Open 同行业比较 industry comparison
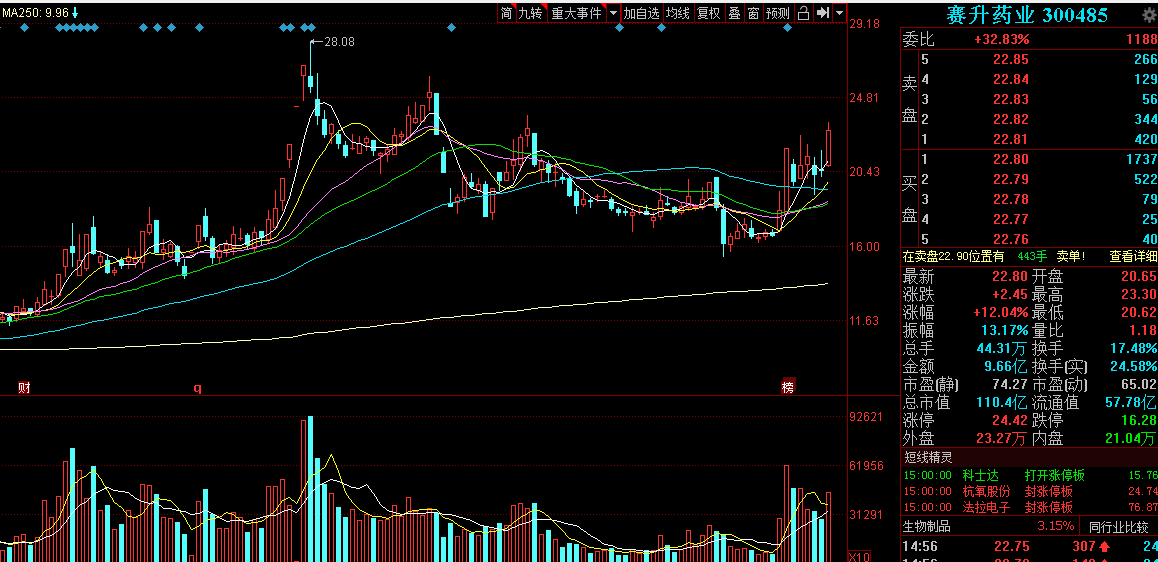The width and height of the screenshot is (1158, 562). (1119, 527)
